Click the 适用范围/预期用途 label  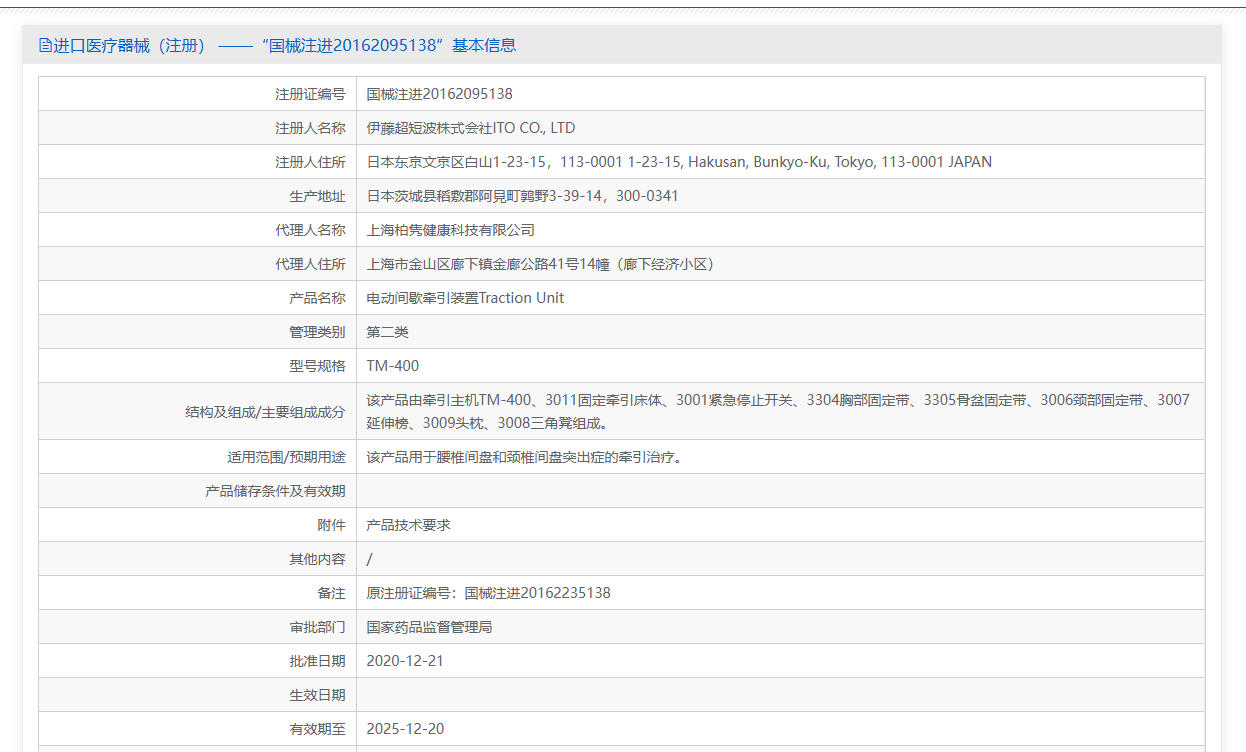(x=286, y=457)
